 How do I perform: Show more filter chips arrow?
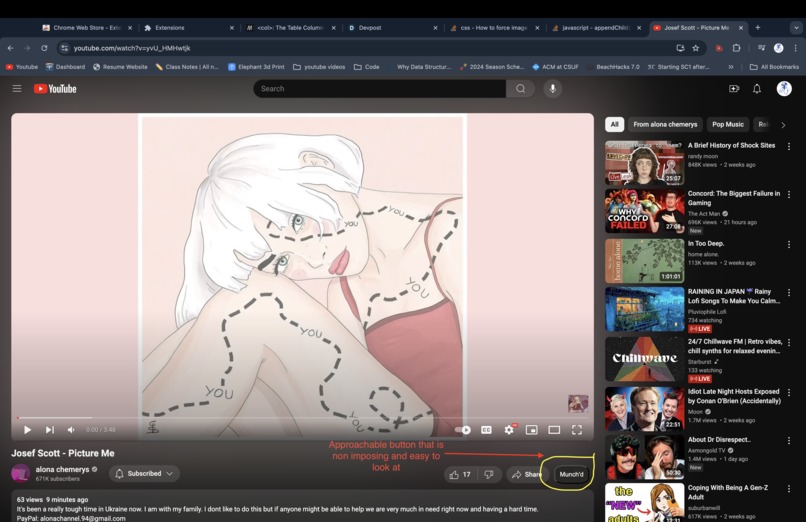[x=783, y=125]
